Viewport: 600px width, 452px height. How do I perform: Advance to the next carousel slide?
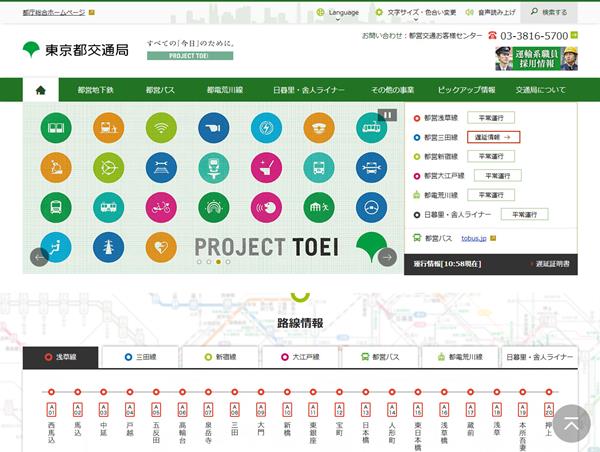387,257
